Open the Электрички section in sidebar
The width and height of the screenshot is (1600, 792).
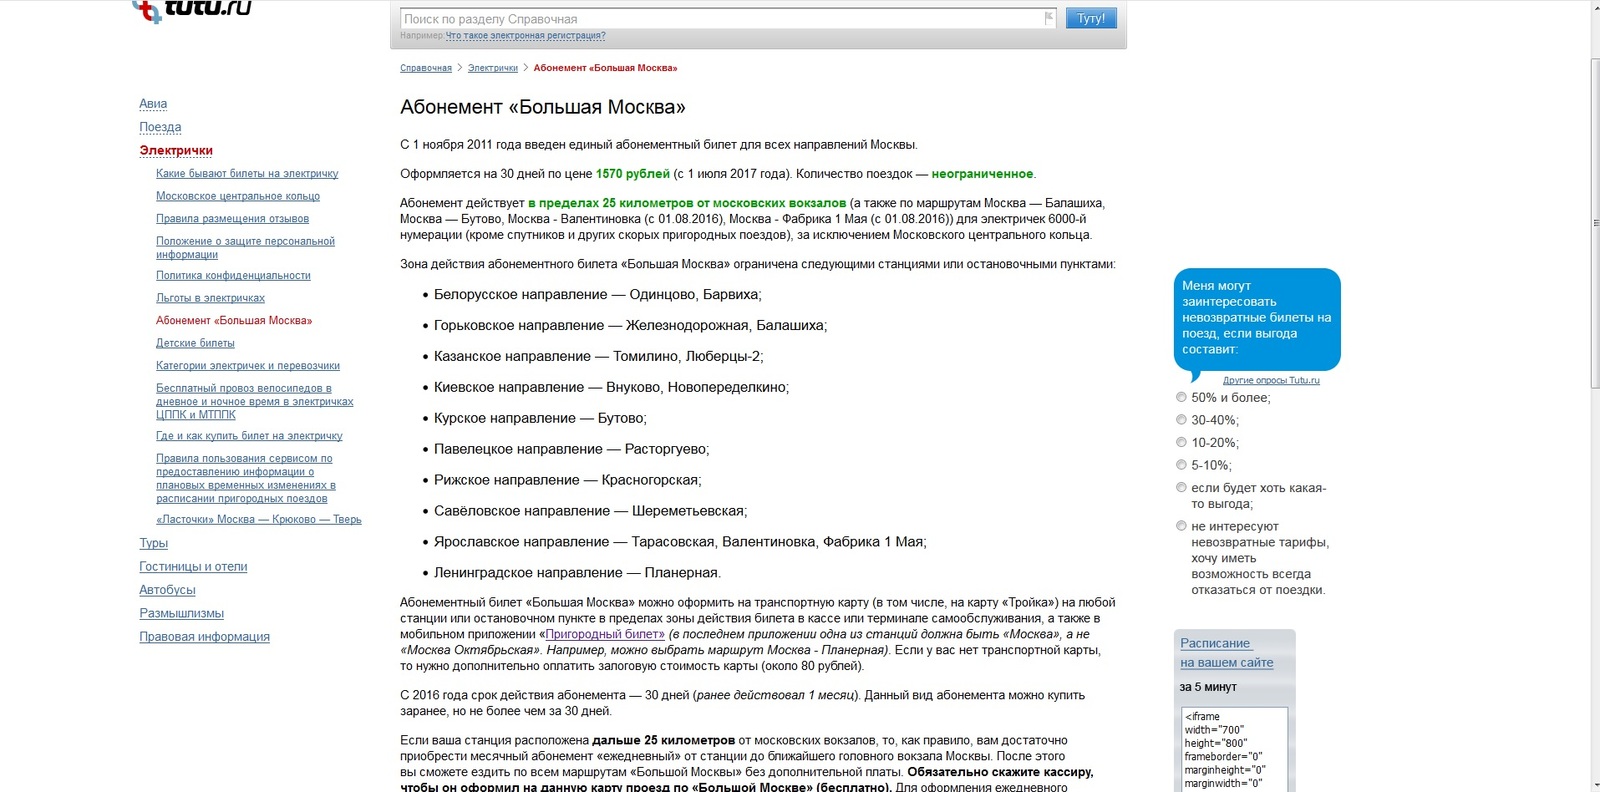coord(176,150)
